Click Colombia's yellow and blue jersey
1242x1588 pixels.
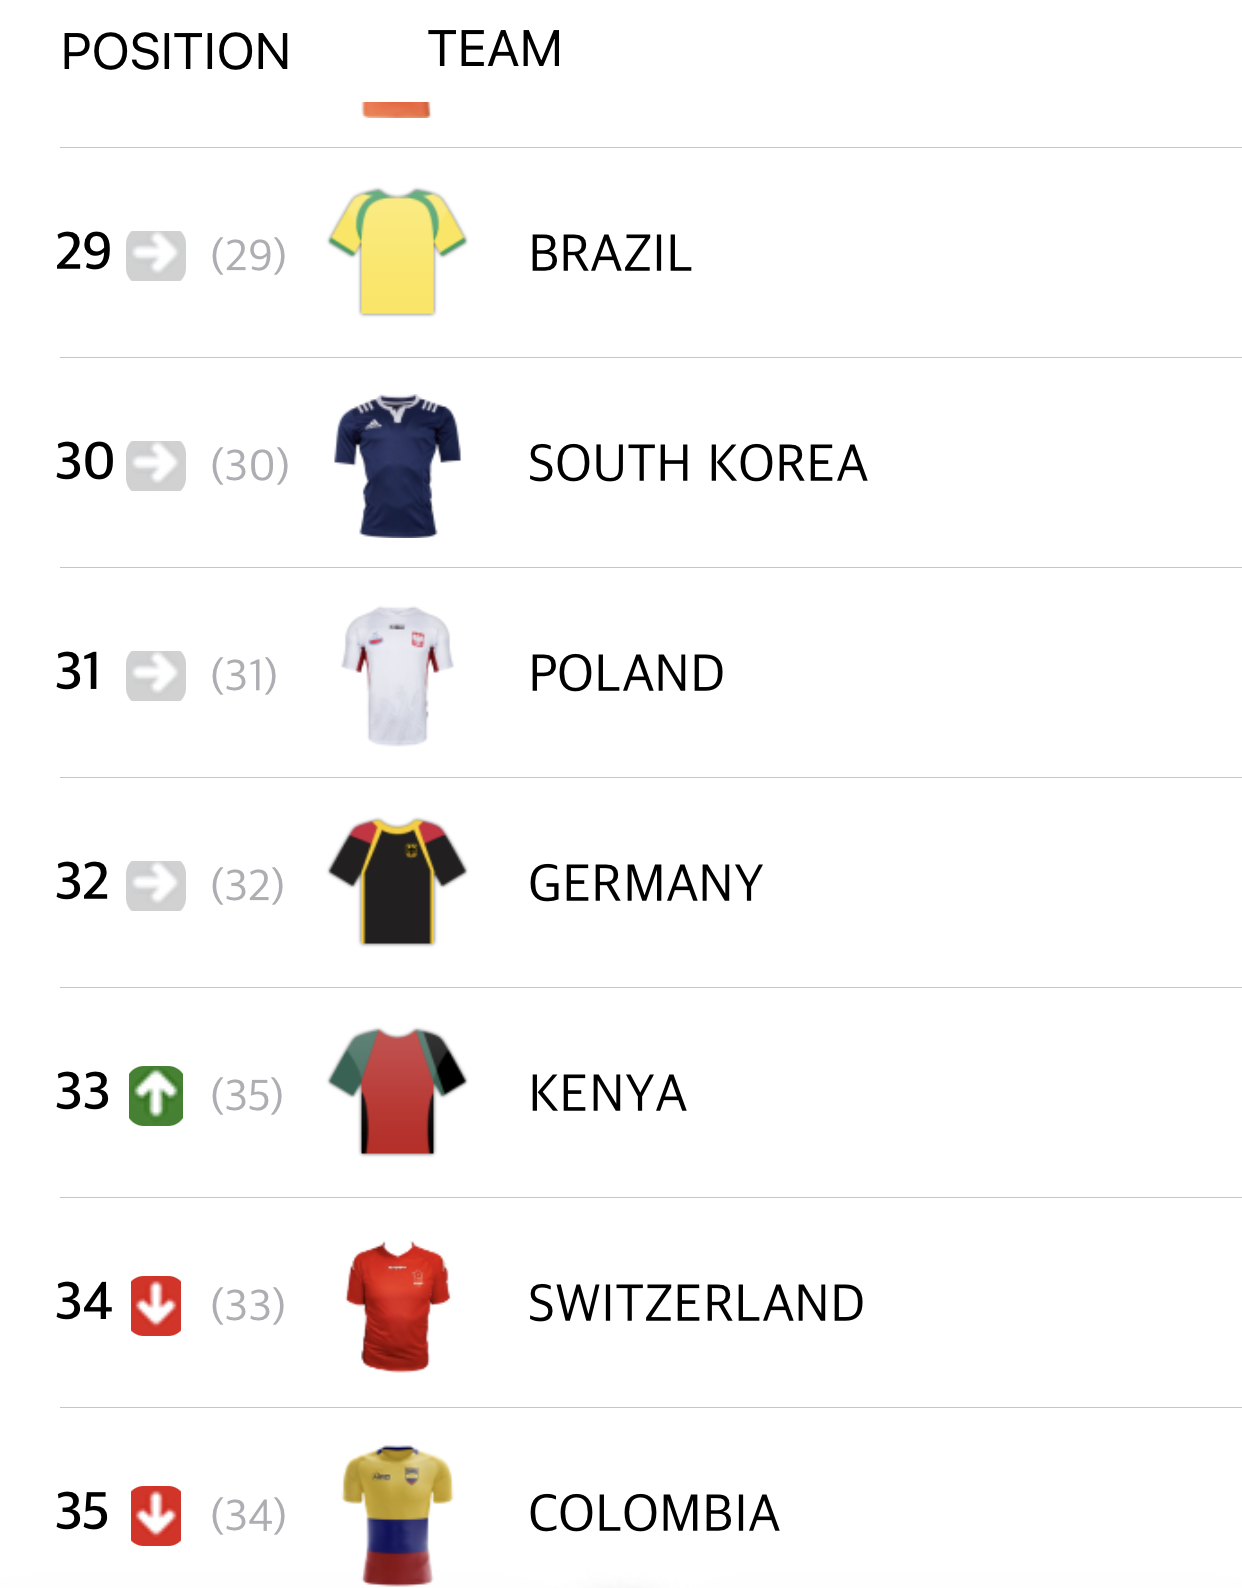[397, 1514]
